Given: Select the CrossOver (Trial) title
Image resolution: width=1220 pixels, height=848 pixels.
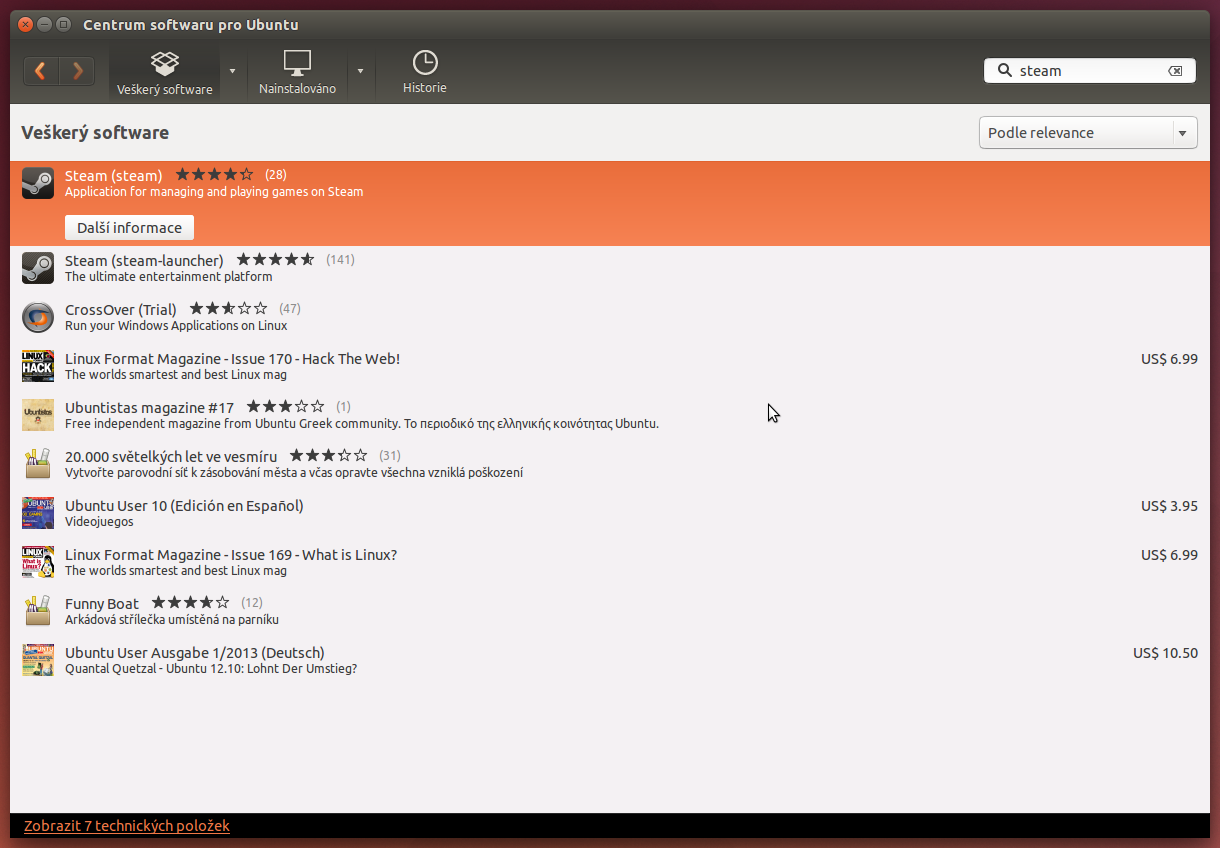Looking at the screenshot, I should click(x=121, y=309).
